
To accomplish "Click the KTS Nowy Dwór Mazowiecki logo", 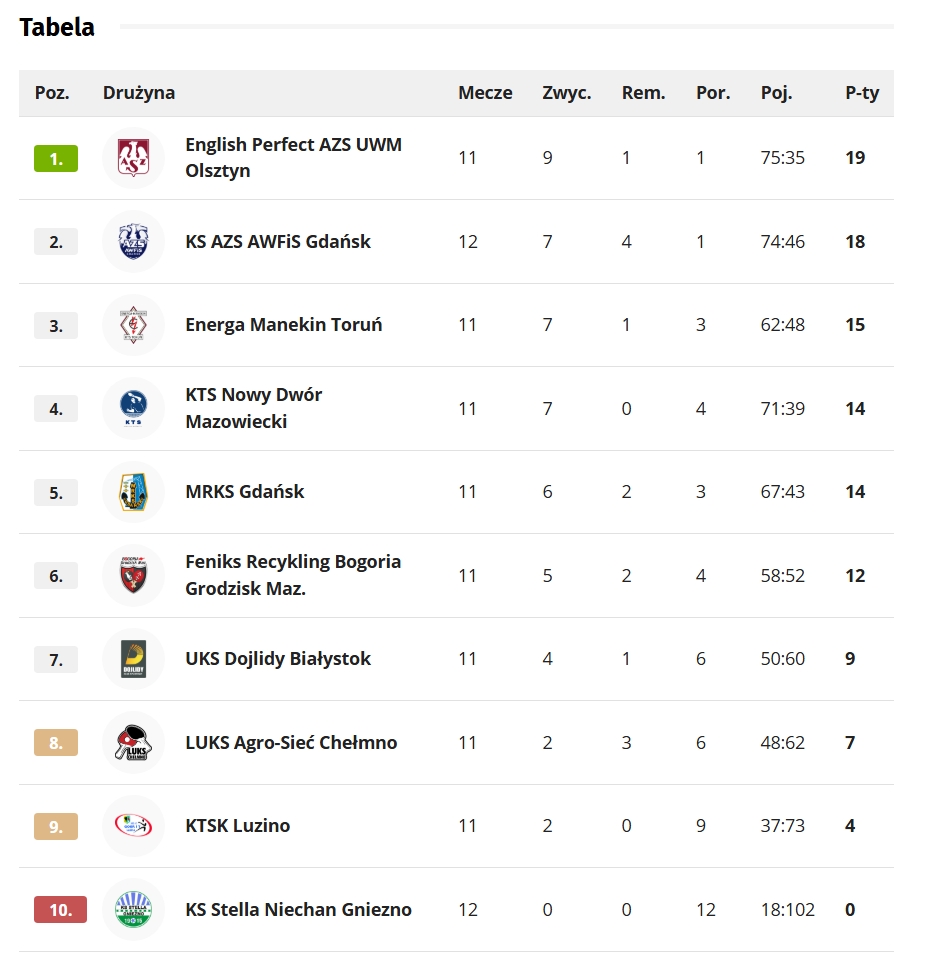I will pos(133,408).
